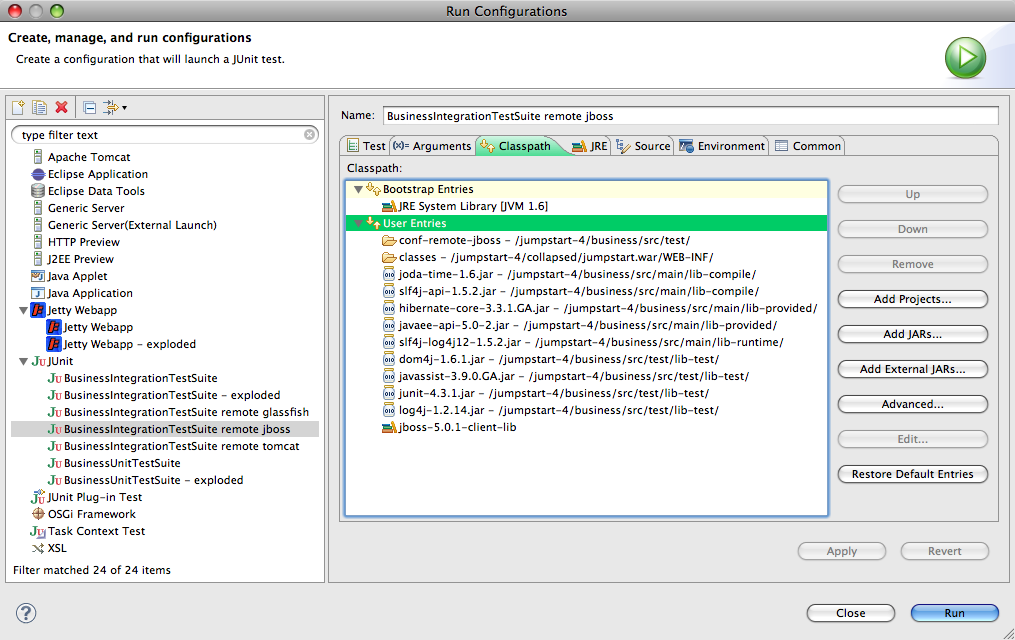Switch to the Arguments tab
Image resolution: width=1015 pixels, height=640 pixels.
coord(432,146)
